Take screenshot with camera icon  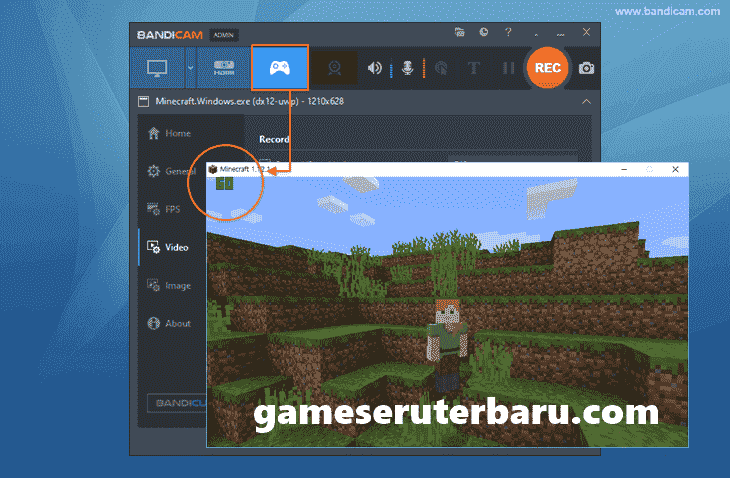(586, 68)
